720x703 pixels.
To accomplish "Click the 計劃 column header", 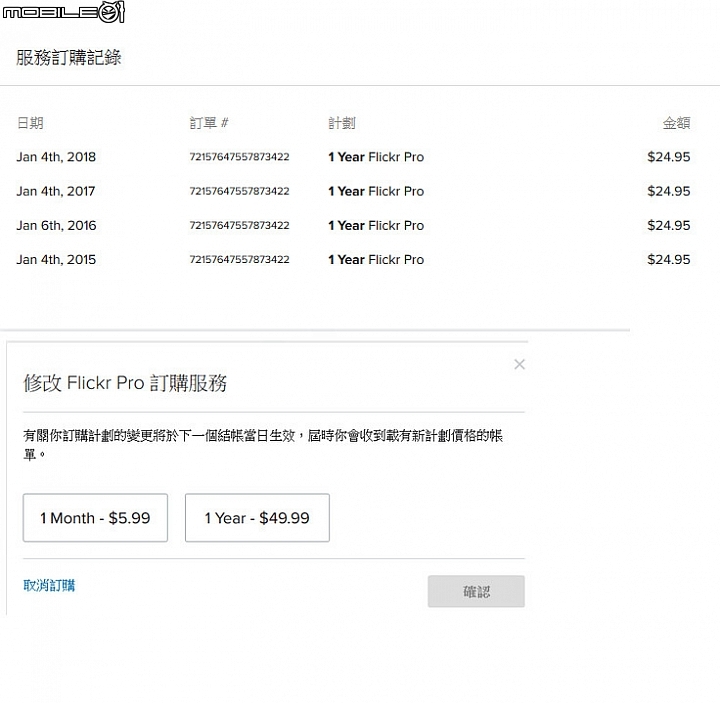I will pos(342,123).
